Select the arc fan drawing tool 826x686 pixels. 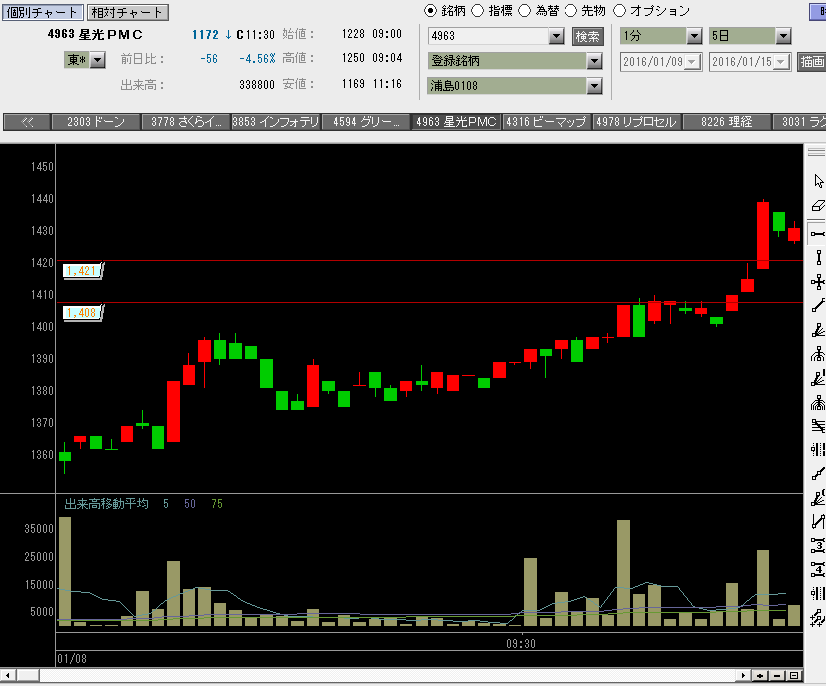[x=818, y=355]
